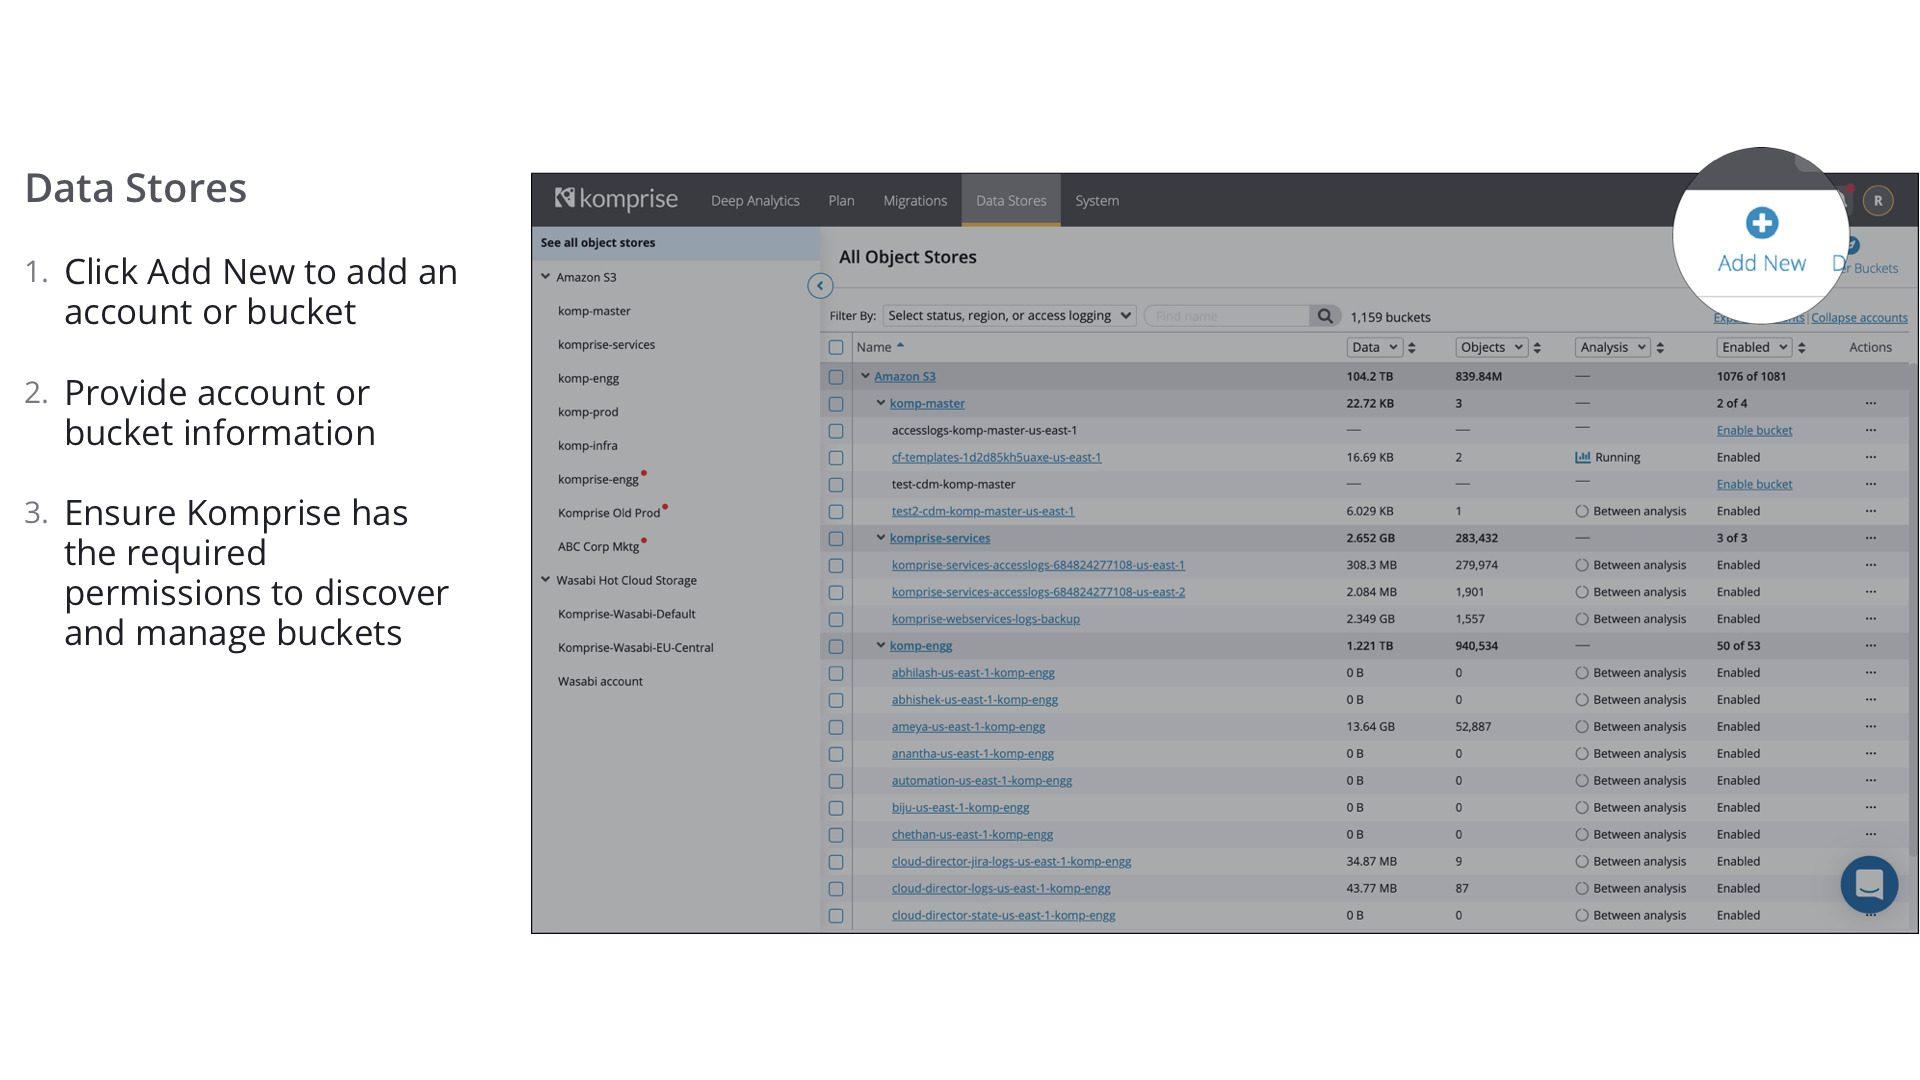Click the Add New plus icon

click(x=1762, y=223)
